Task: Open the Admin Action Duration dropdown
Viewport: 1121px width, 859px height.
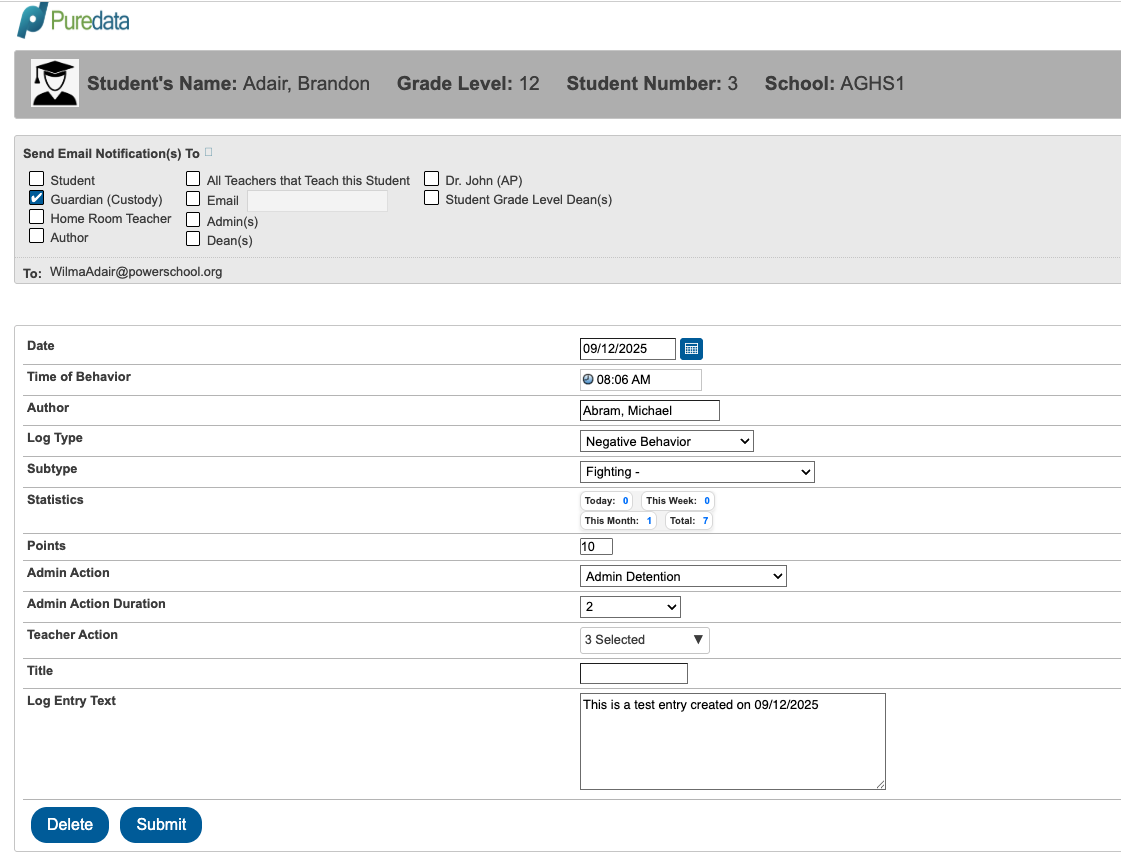Action: point(630,607)
